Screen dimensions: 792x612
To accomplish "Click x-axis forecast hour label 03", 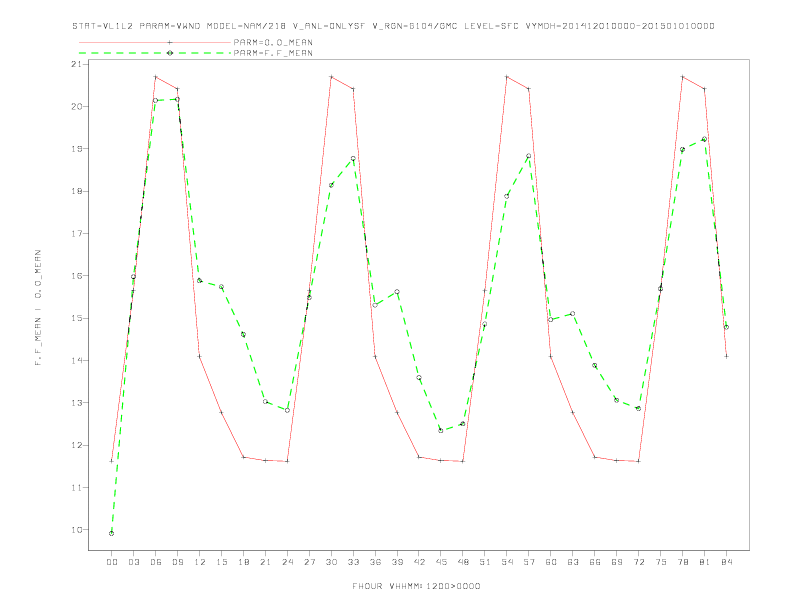I will coord(133,562).
